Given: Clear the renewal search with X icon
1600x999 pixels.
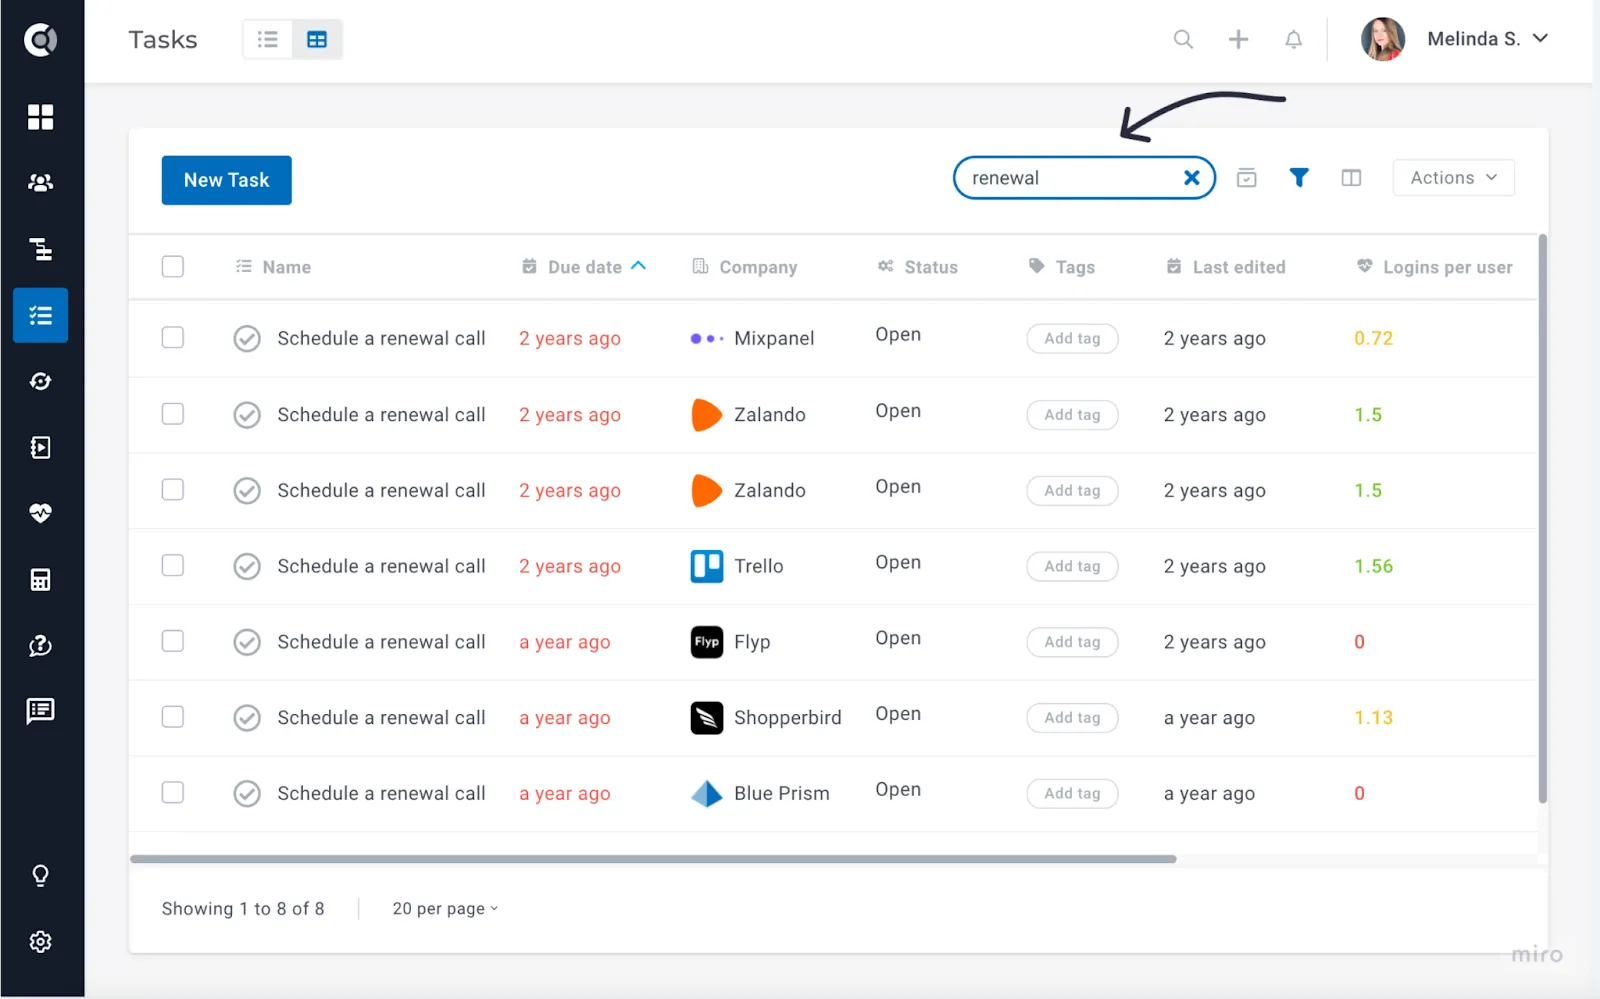Looking at the screenshot, I should tap(1192, 178).
